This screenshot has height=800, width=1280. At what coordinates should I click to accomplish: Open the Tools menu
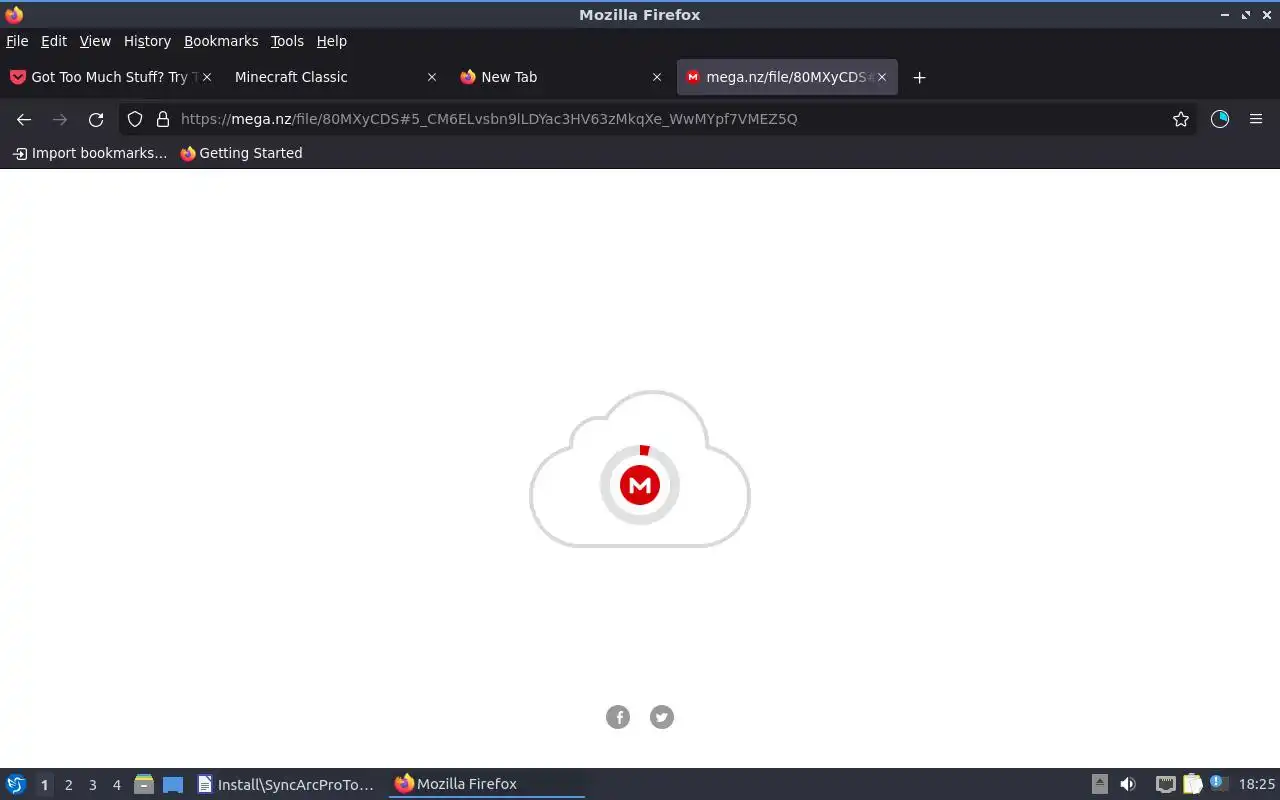pyautogui.click(x=287, y=41)
